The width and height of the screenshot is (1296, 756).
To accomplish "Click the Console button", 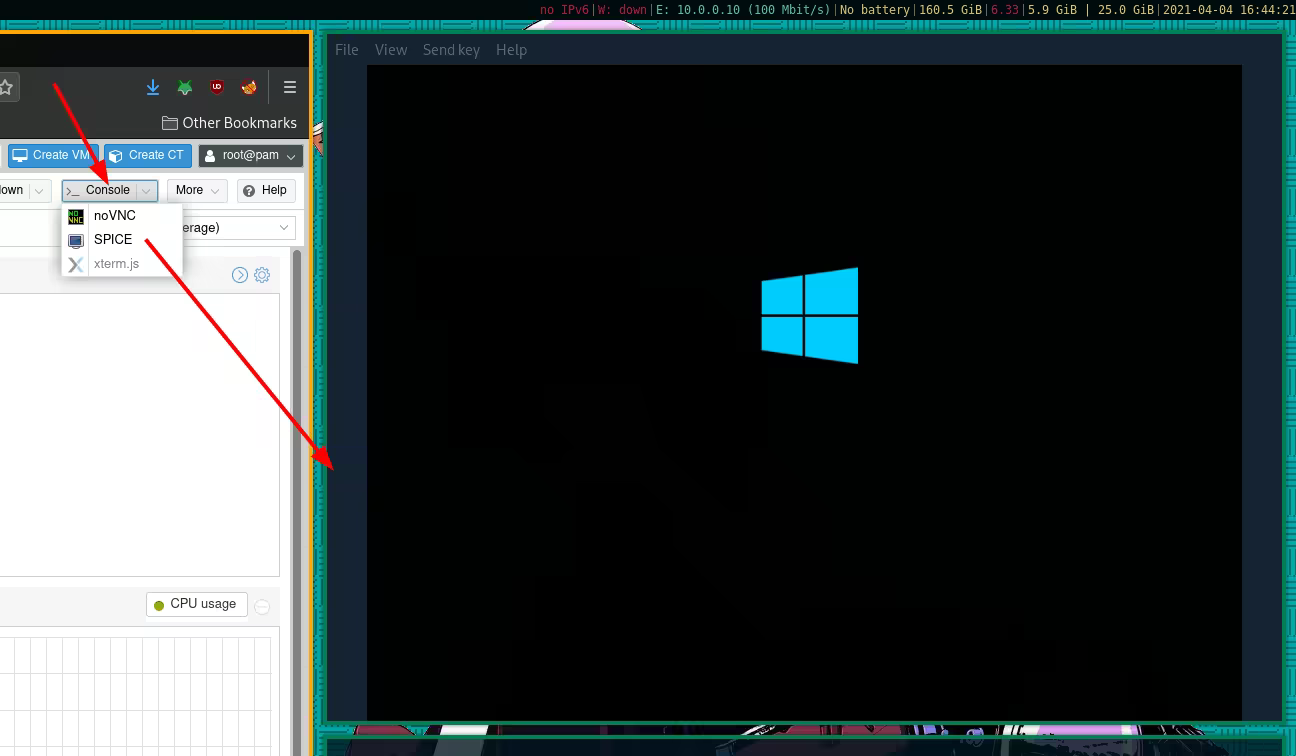I will [99, 190].
